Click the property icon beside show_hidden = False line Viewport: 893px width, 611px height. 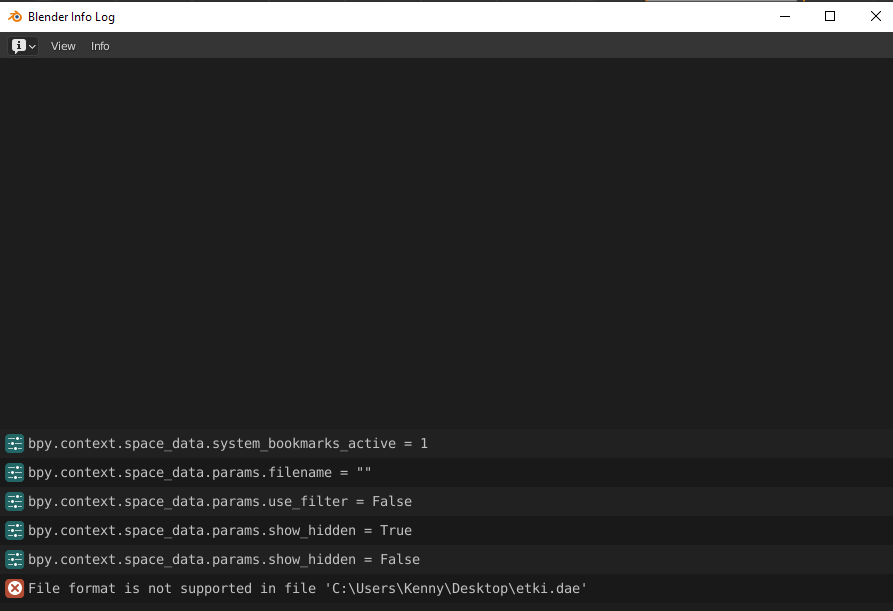point(15,560)
